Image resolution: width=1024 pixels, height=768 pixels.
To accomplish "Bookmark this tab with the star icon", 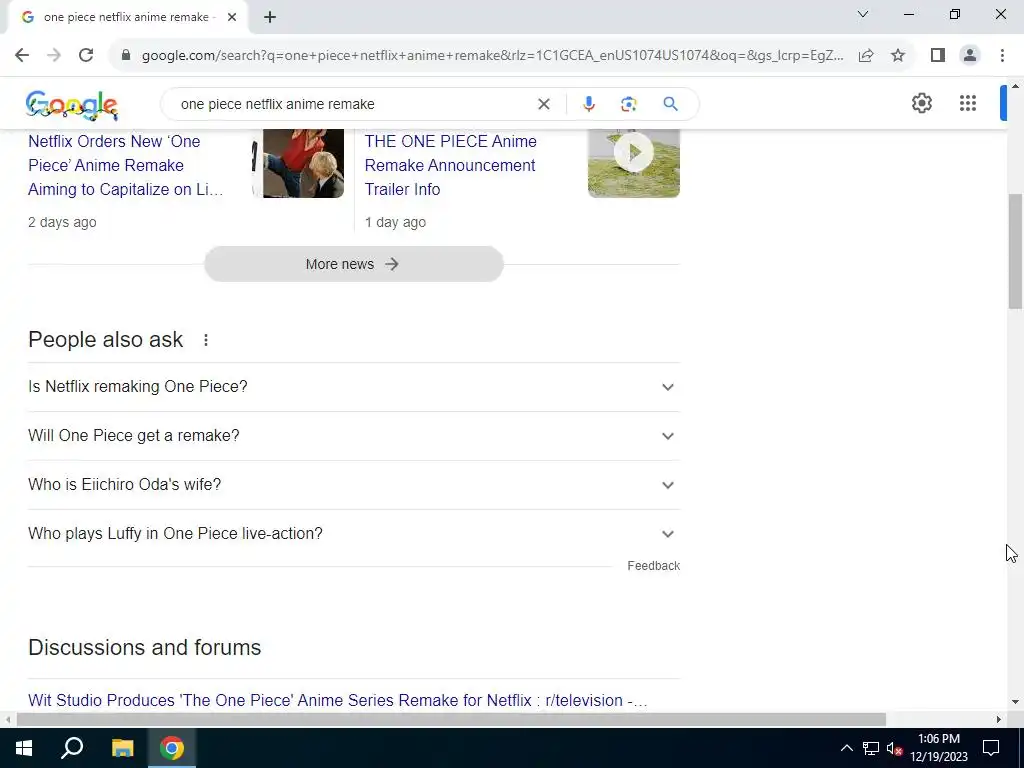I will click(898, 56).
